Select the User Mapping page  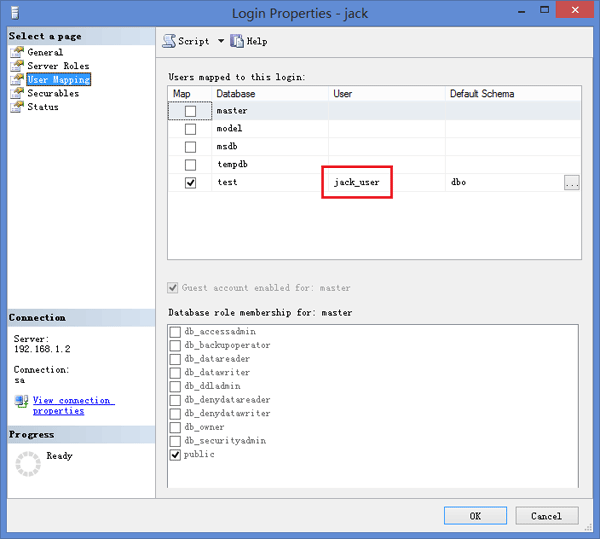tap(59, 79)
